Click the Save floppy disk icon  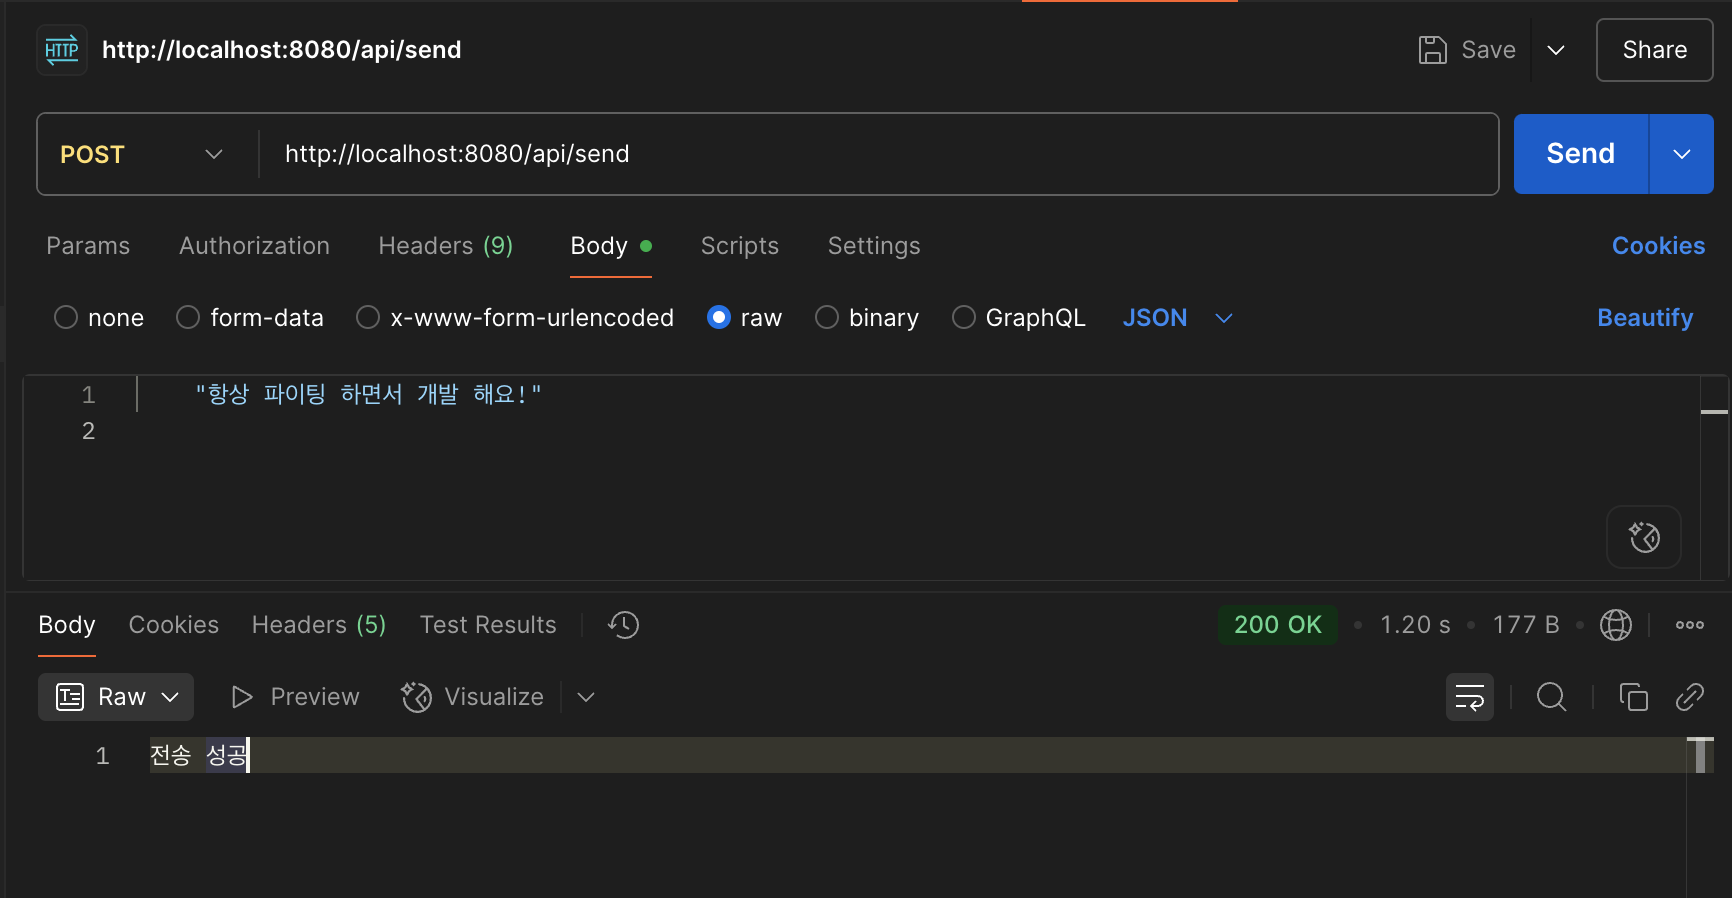pyautogui.click(x=1432, y=50)
